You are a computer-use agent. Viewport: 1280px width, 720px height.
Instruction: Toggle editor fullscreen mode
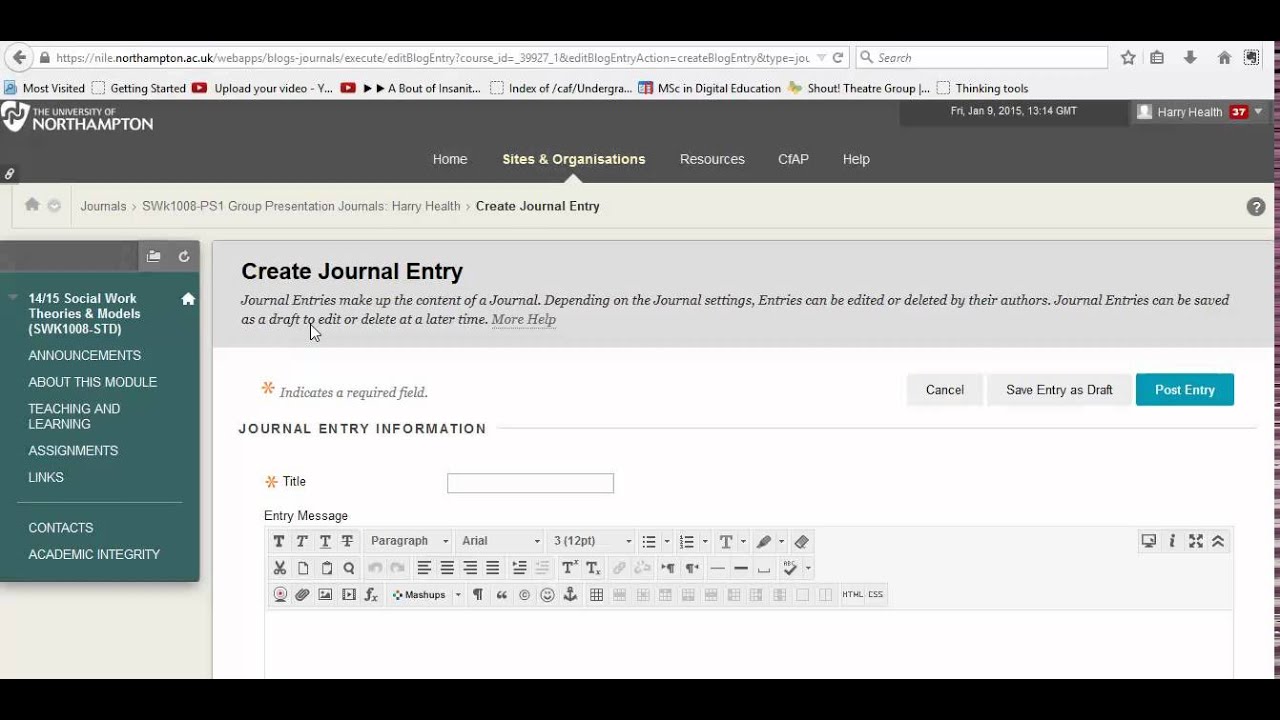coord(1195,541)
